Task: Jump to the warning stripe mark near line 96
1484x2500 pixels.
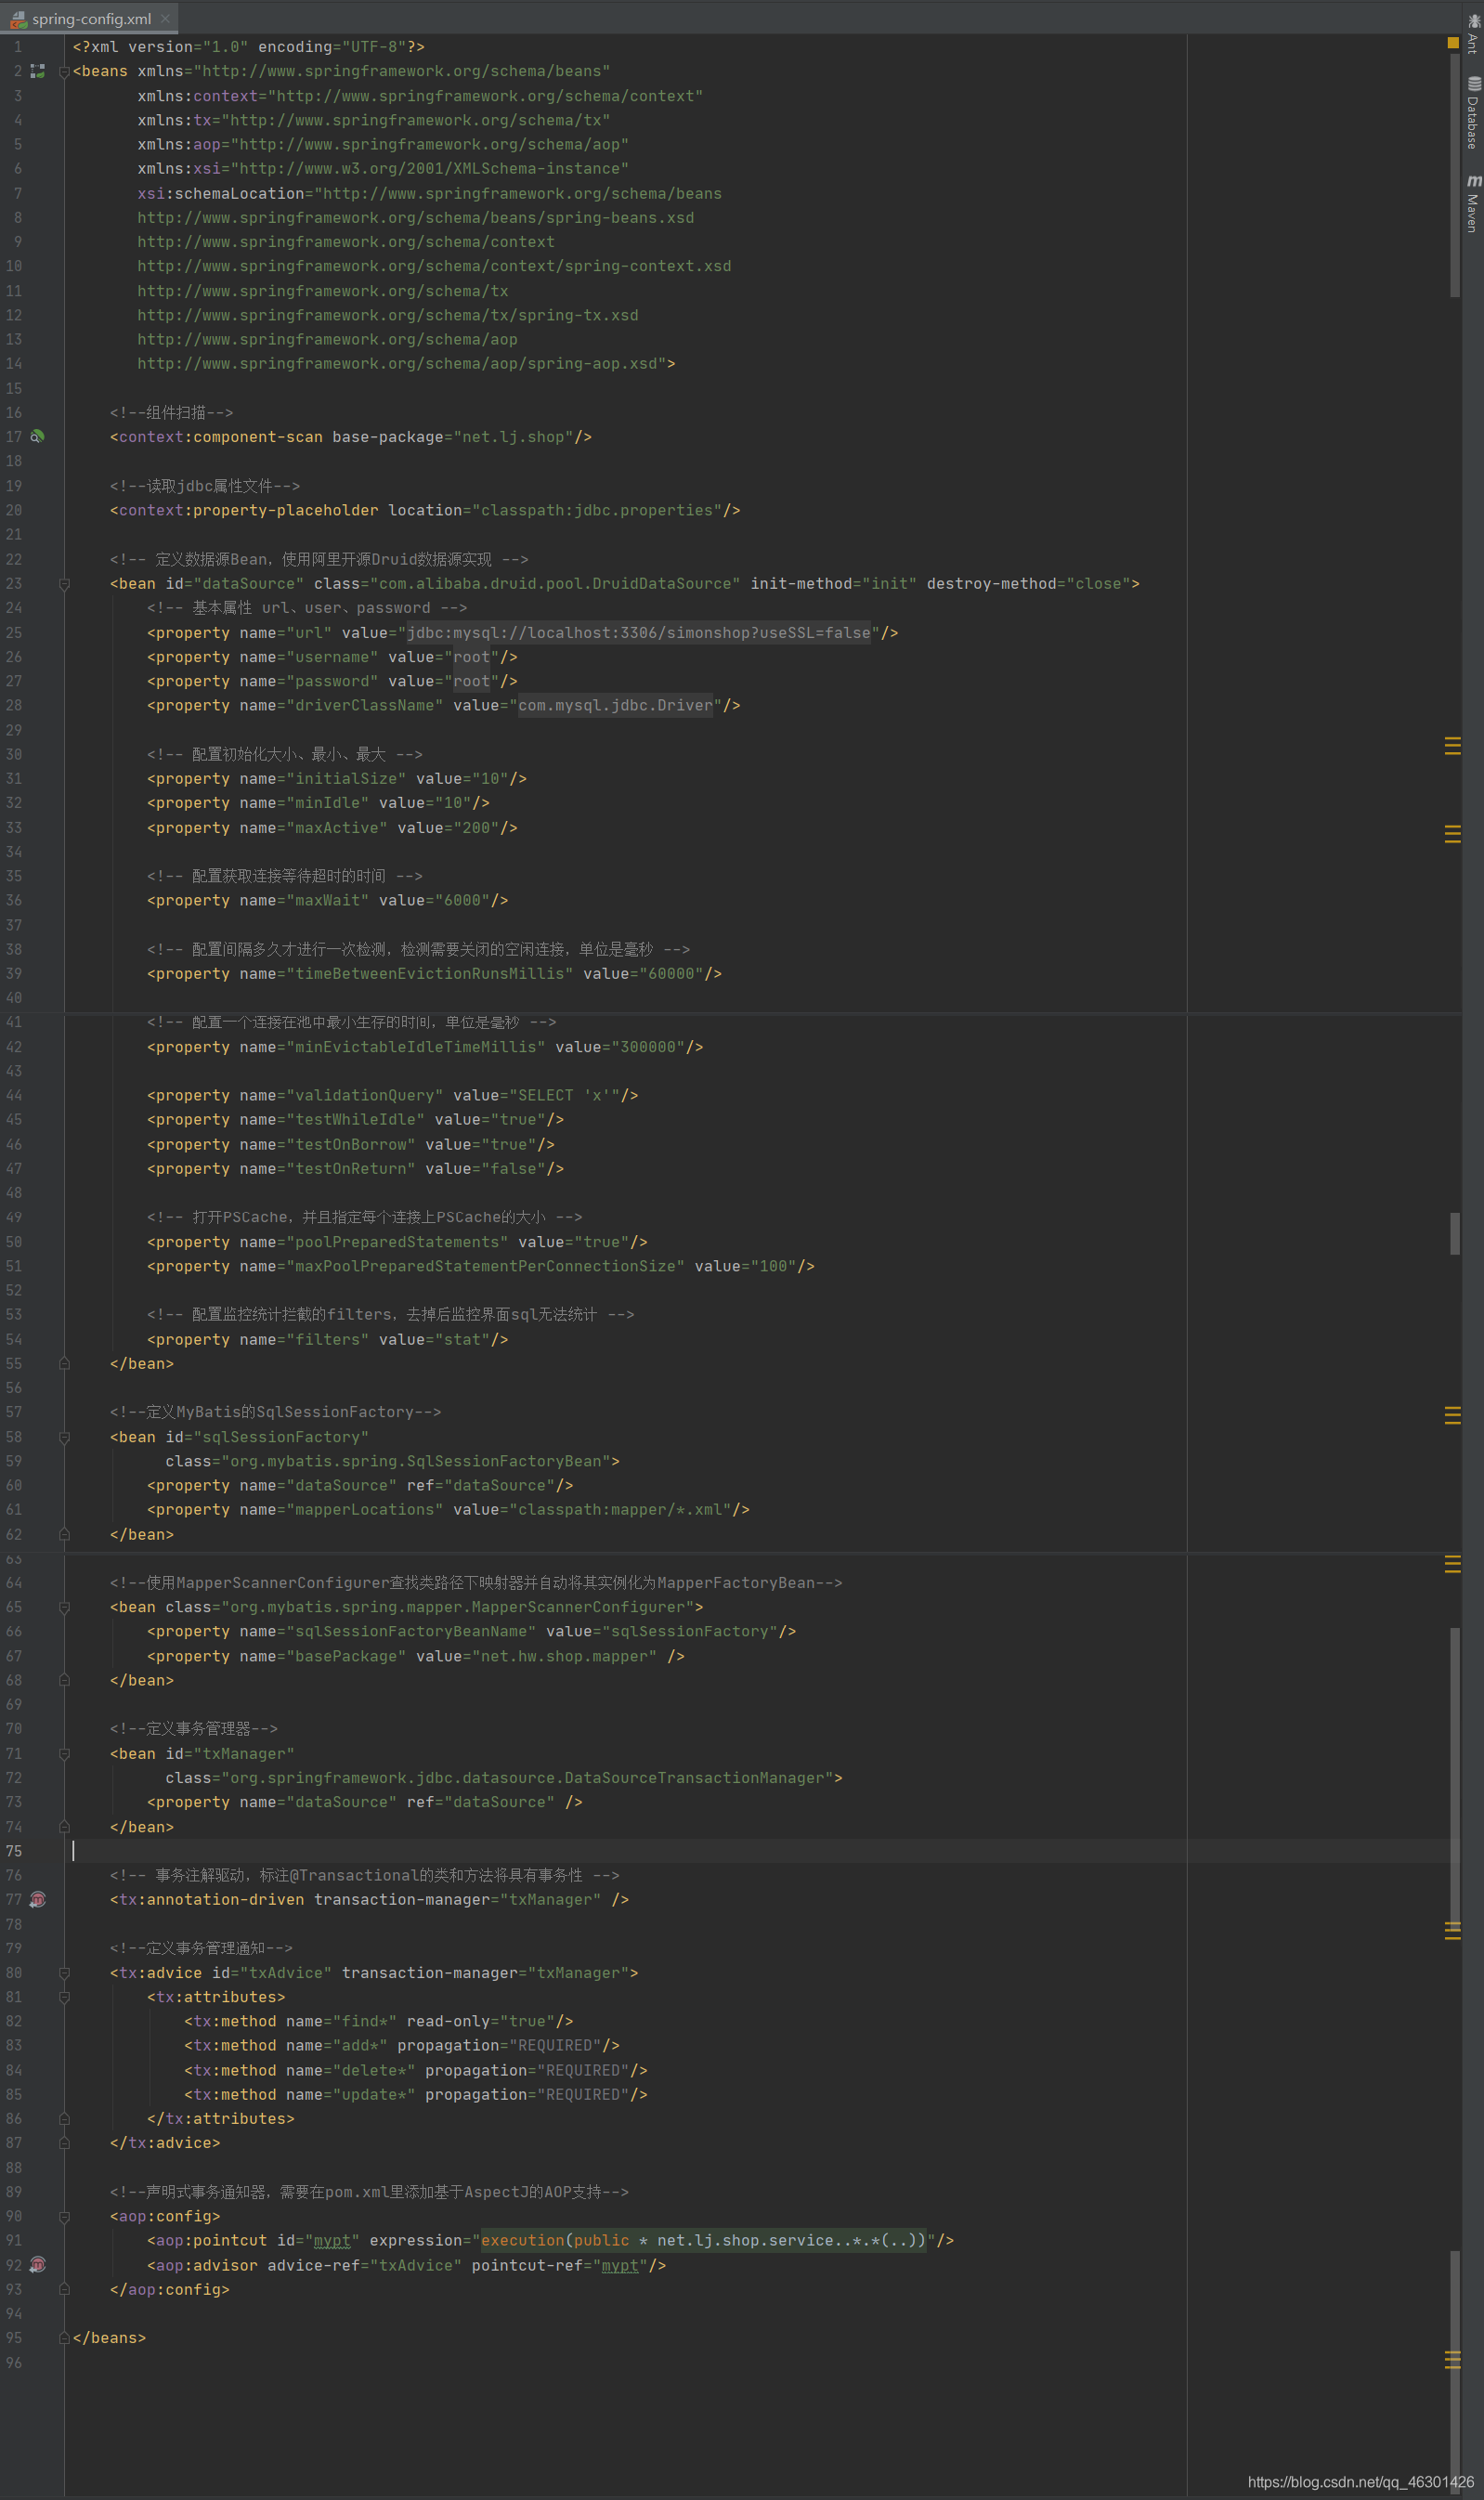Action: 1453,2361
